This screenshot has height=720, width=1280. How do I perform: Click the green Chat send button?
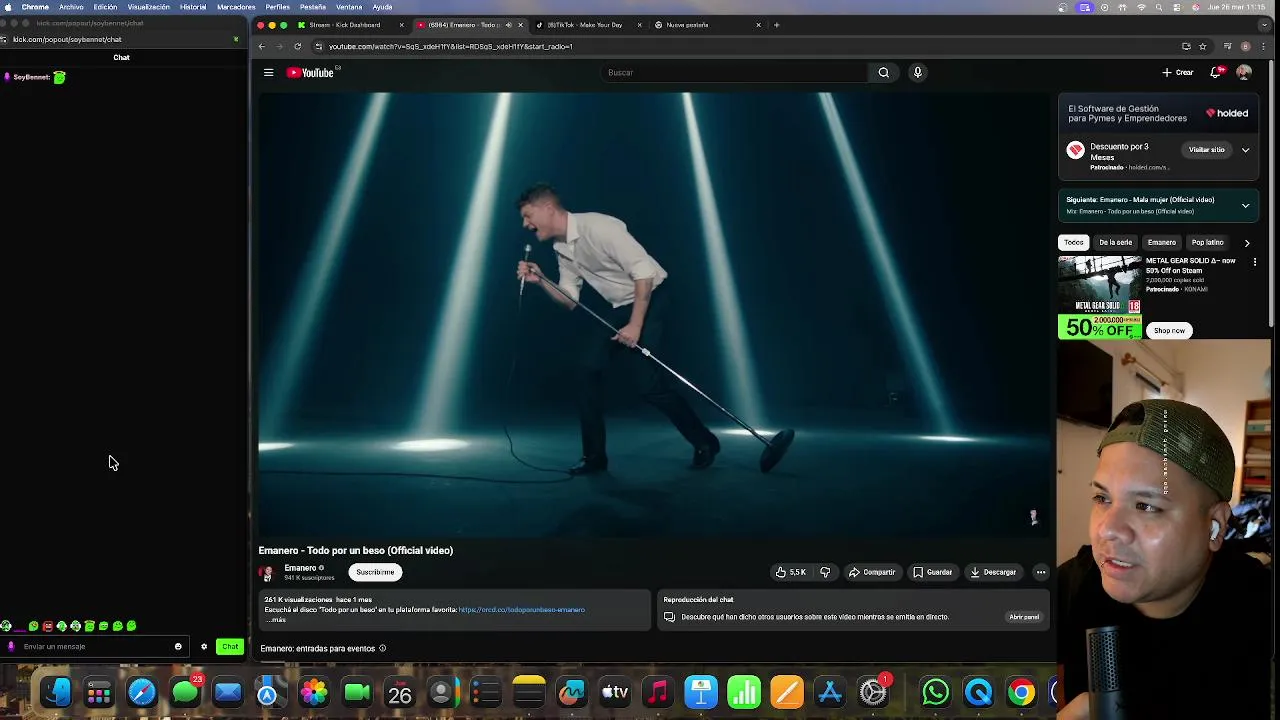coord(230,646)
